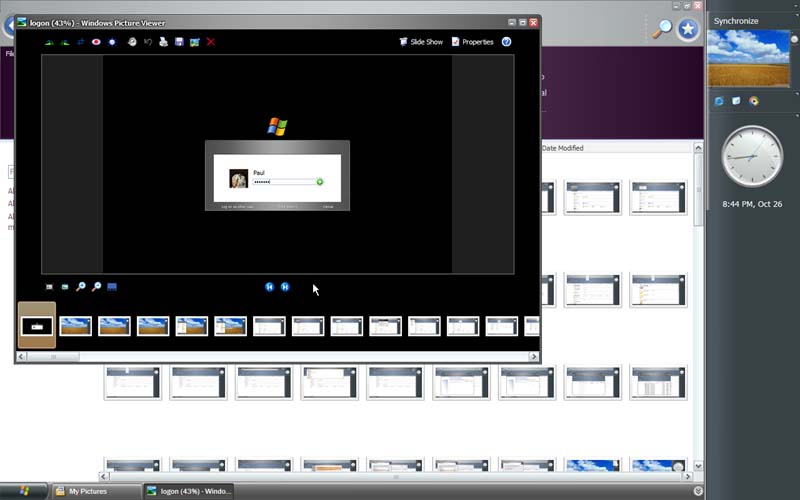800x500 pixels.
Task: Switch to My Pictures taskbar button
Action: pyautogui.click(x=95, y=491)
